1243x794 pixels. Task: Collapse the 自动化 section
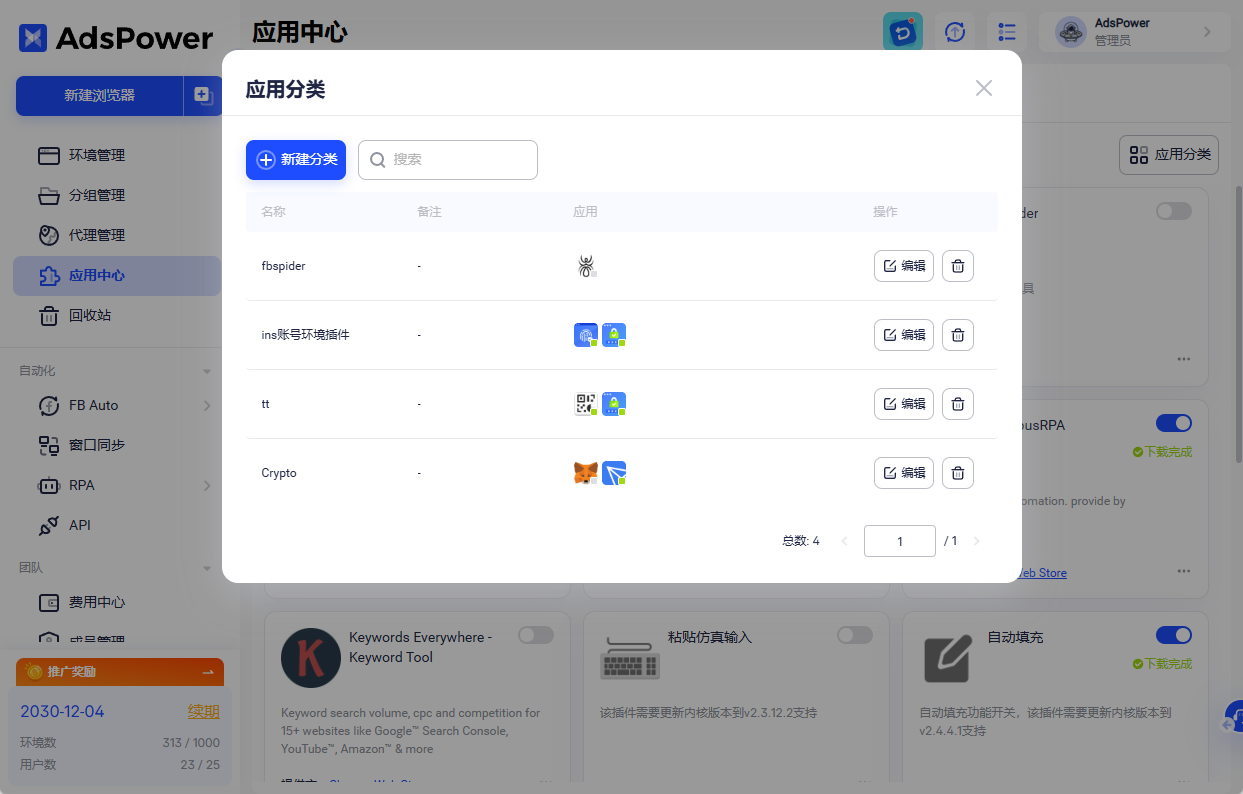click(207, 371)
